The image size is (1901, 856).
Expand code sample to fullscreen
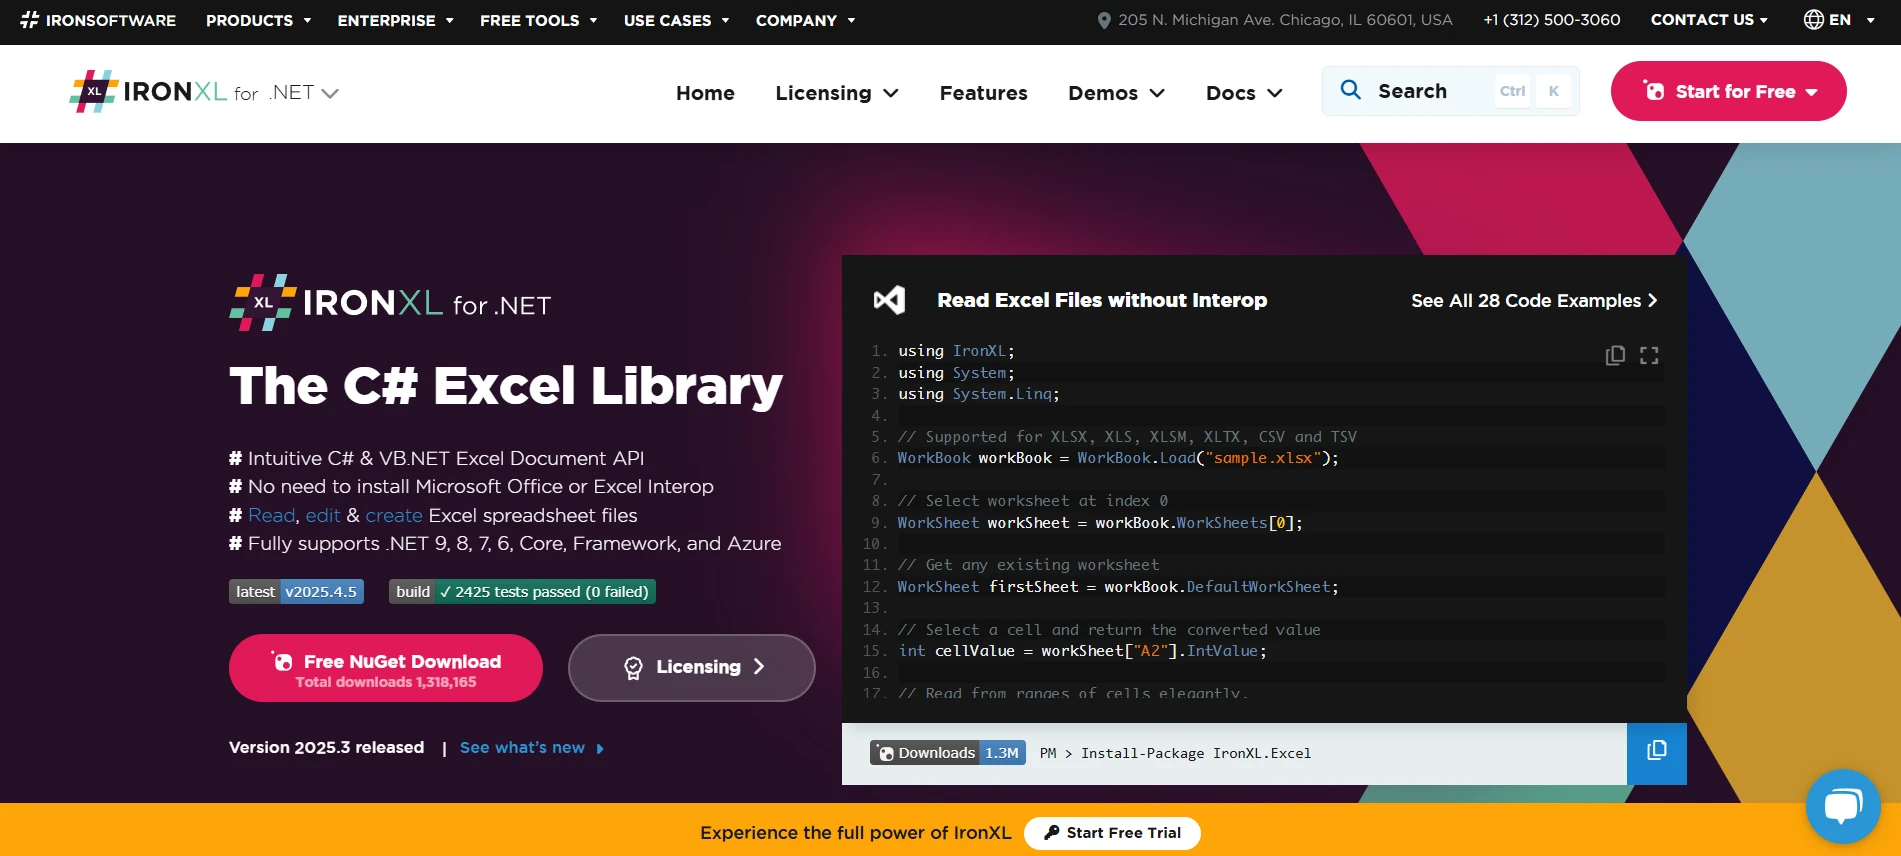click(x=1649, y=356)
